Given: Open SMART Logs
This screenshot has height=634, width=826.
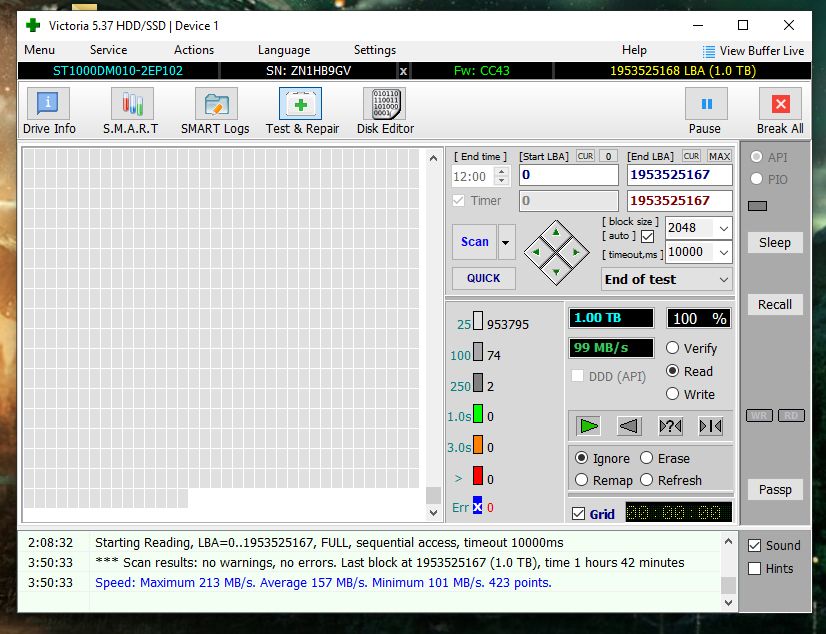Looking at the screenshot, I should (216, 104).
